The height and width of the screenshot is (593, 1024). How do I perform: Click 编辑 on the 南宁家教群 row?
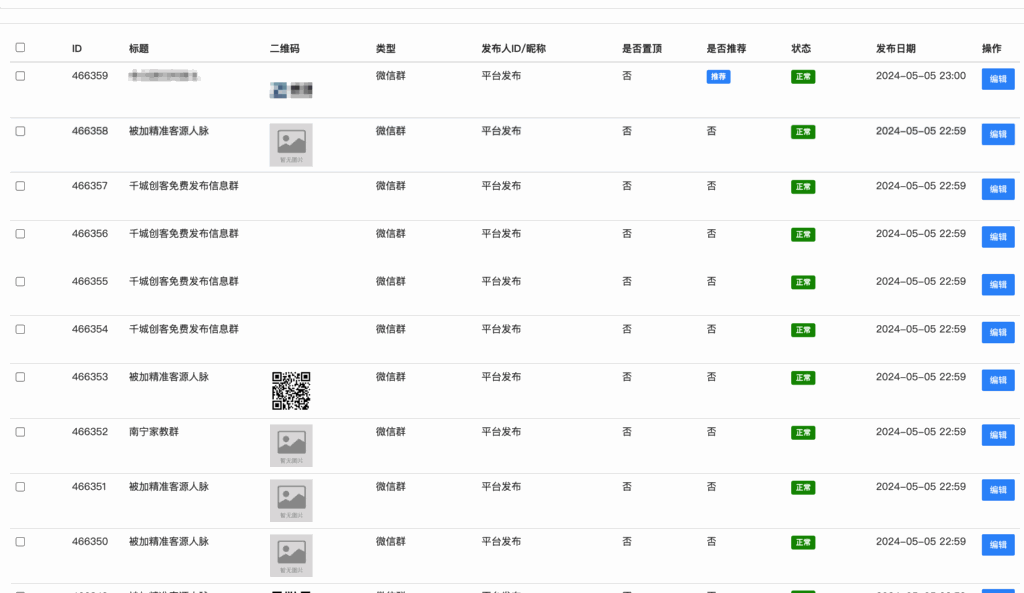coord(997,435)
